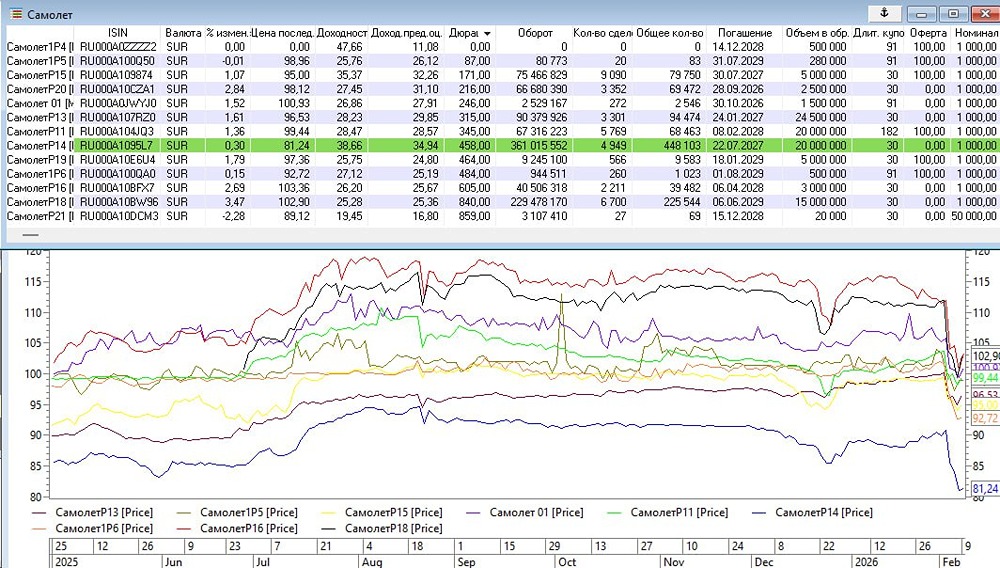
Task: Select the Самолет1Р4 row name
Action: pos(40,47)
